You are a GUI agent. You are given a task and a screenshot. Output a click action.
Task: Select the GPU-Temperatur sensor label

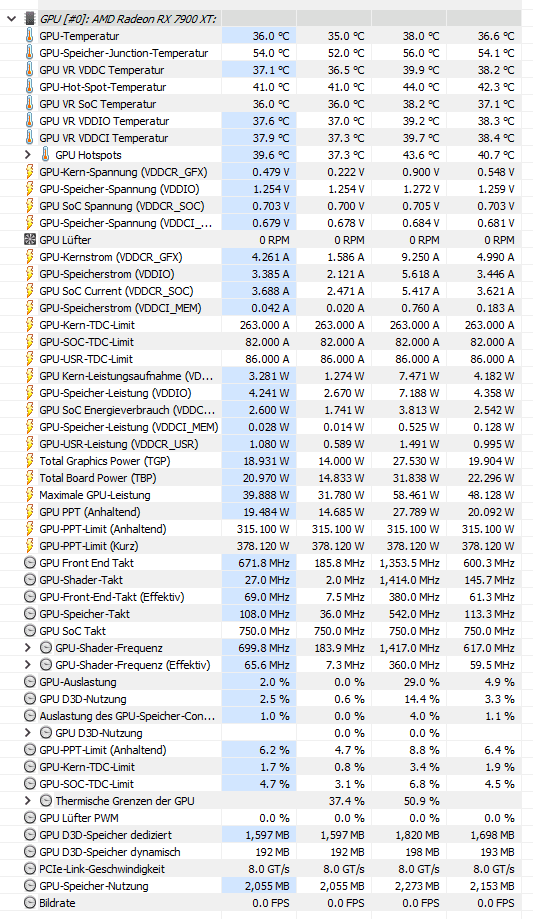(x=79, y=36)
